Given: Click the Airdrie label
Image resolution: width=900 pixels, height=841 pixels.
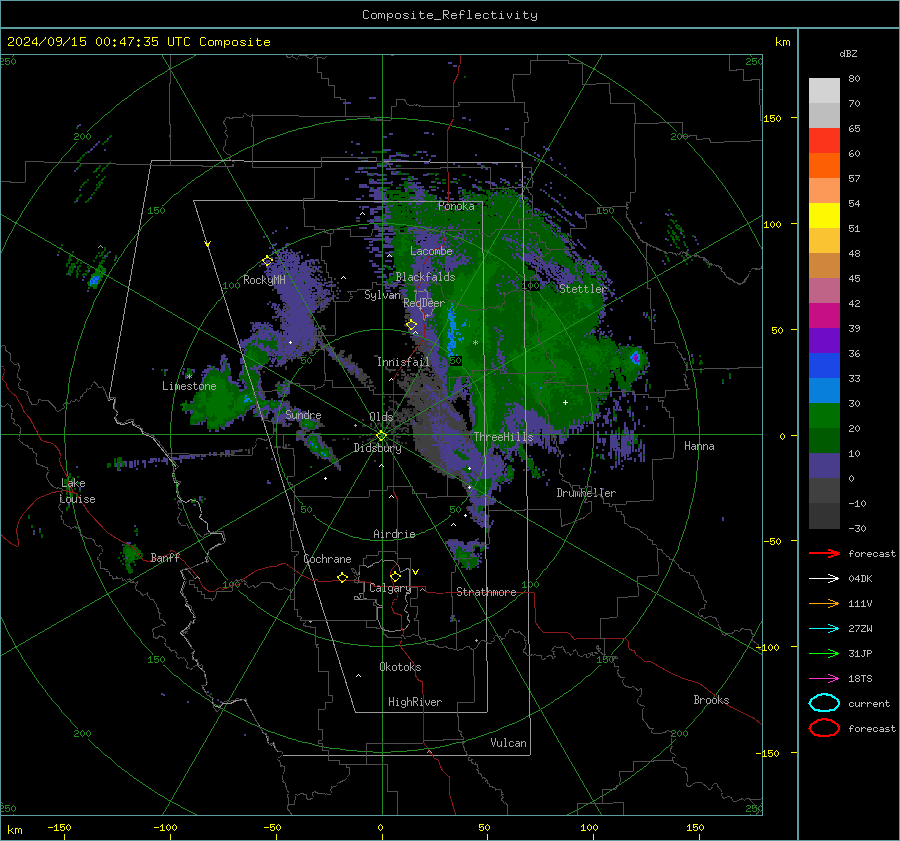Looking at the screenshot, I should click(394, 534).
